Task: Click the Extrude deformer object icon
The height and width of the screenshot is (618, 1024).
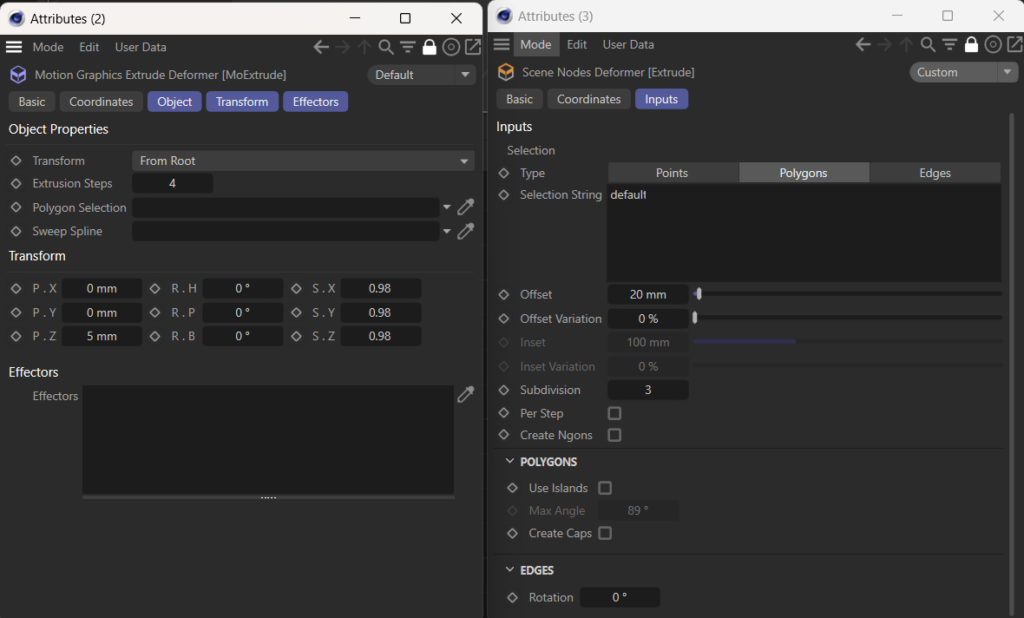Action: (x=504, y=72)
